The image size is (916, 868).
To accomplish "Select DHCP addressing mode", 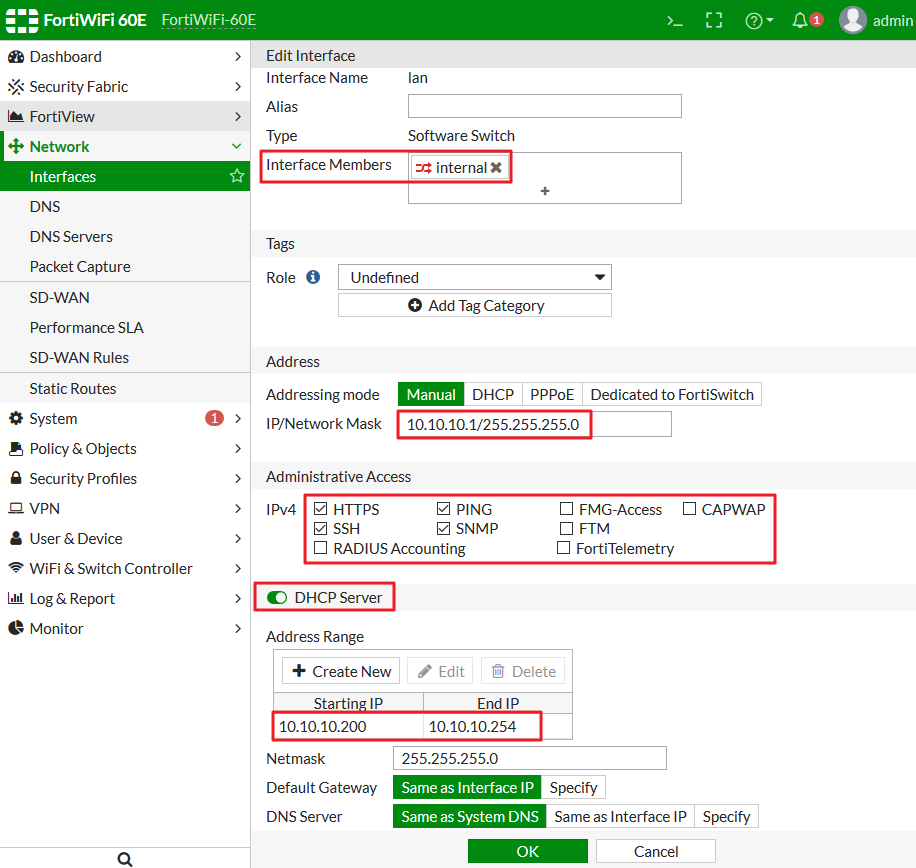I will tap(493, 394).
